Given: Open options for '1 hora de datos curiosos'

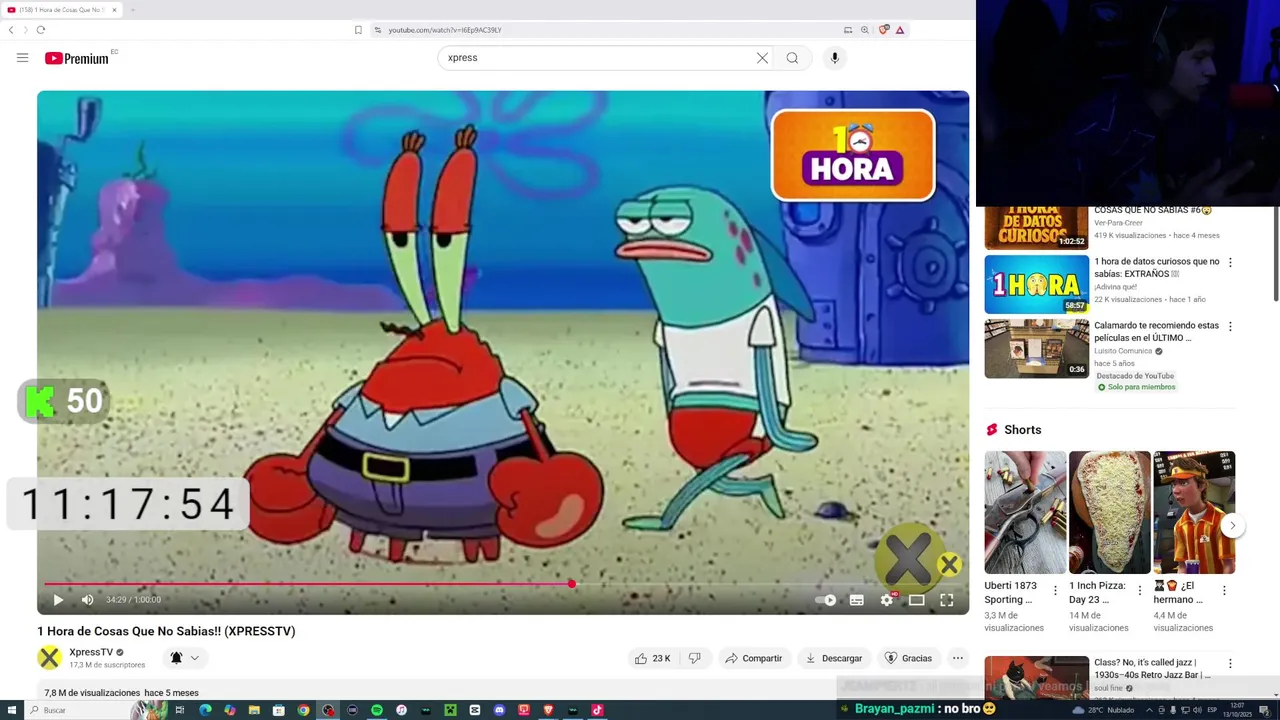Looking at the screenshot, I should pos(1230,262).
